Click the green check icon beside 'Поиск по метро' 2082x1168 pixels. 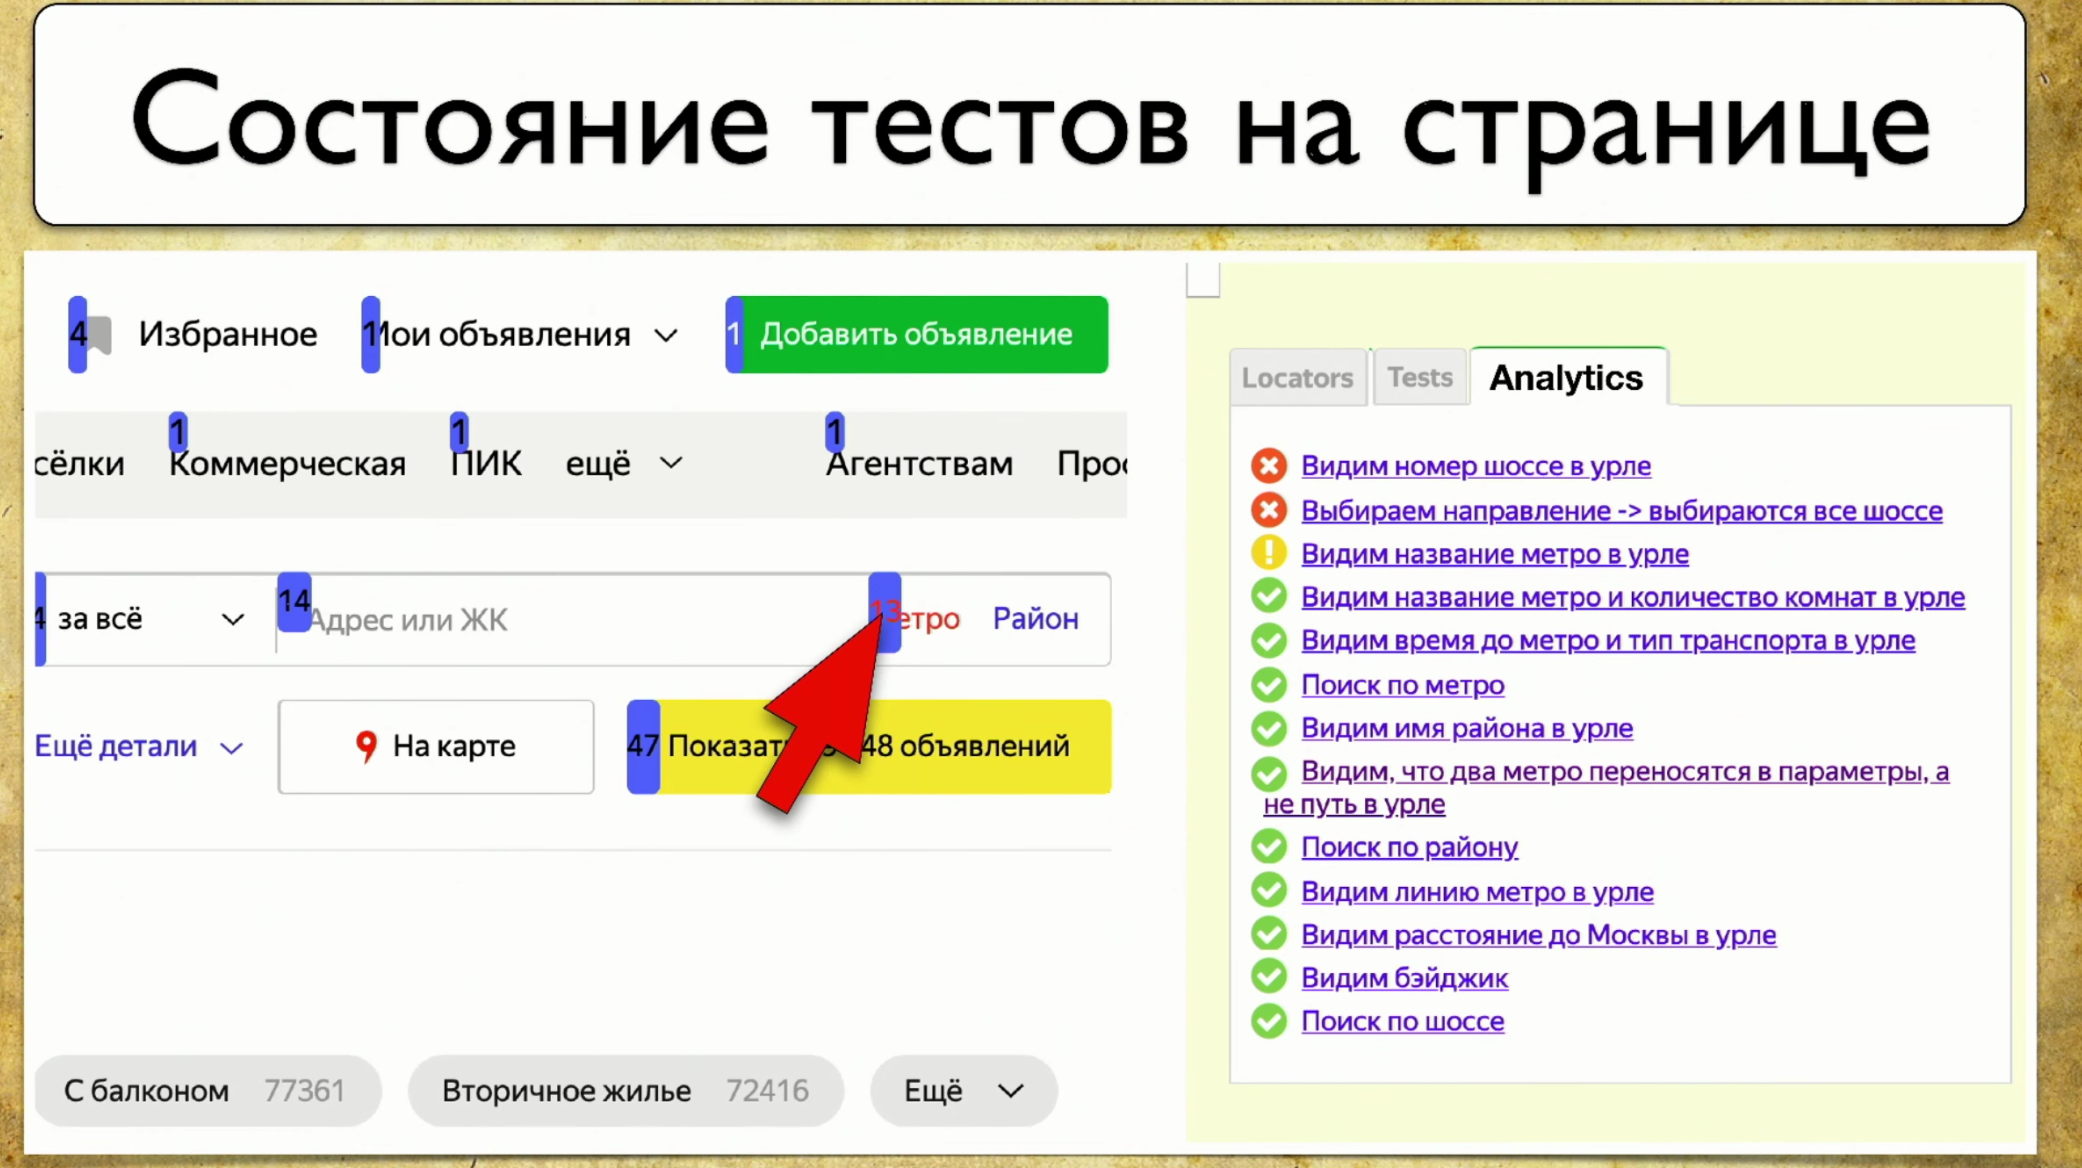(1268, 684)
